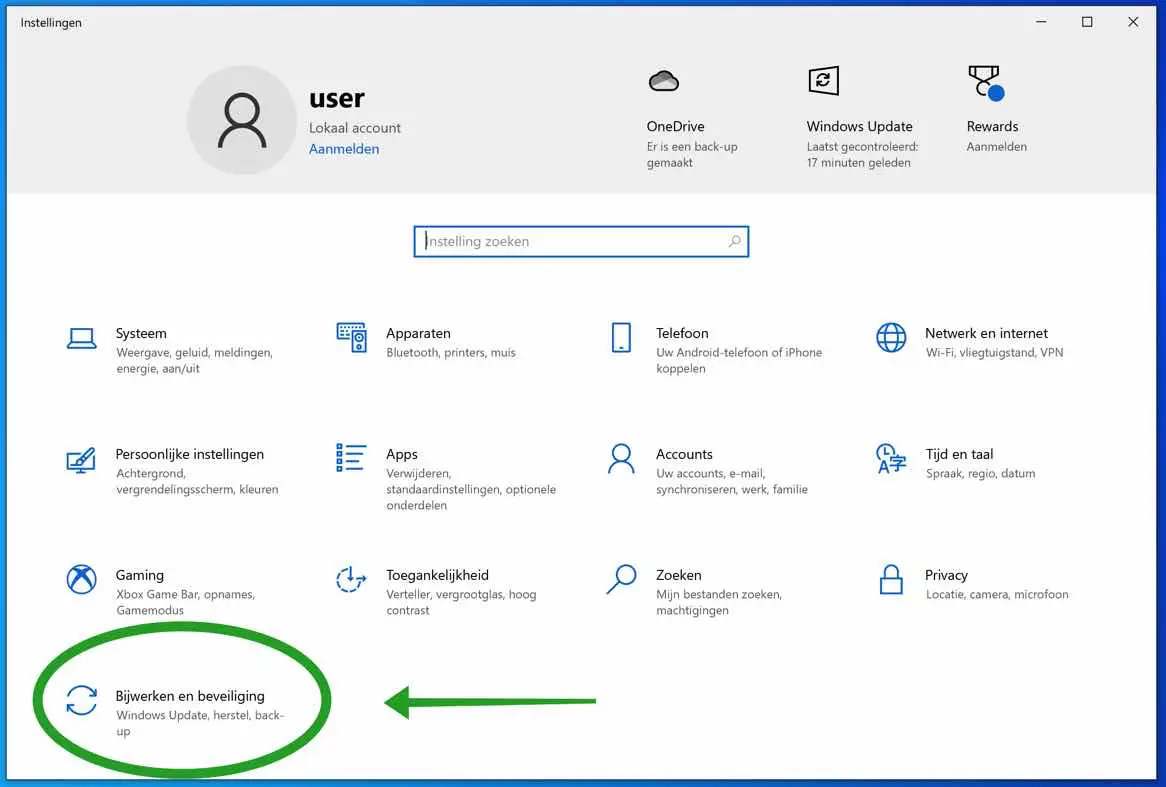Select the Toegankelijkheid category title
Image resolution: width=1166 pixels, height=787 pixels.
pos(437,575)
